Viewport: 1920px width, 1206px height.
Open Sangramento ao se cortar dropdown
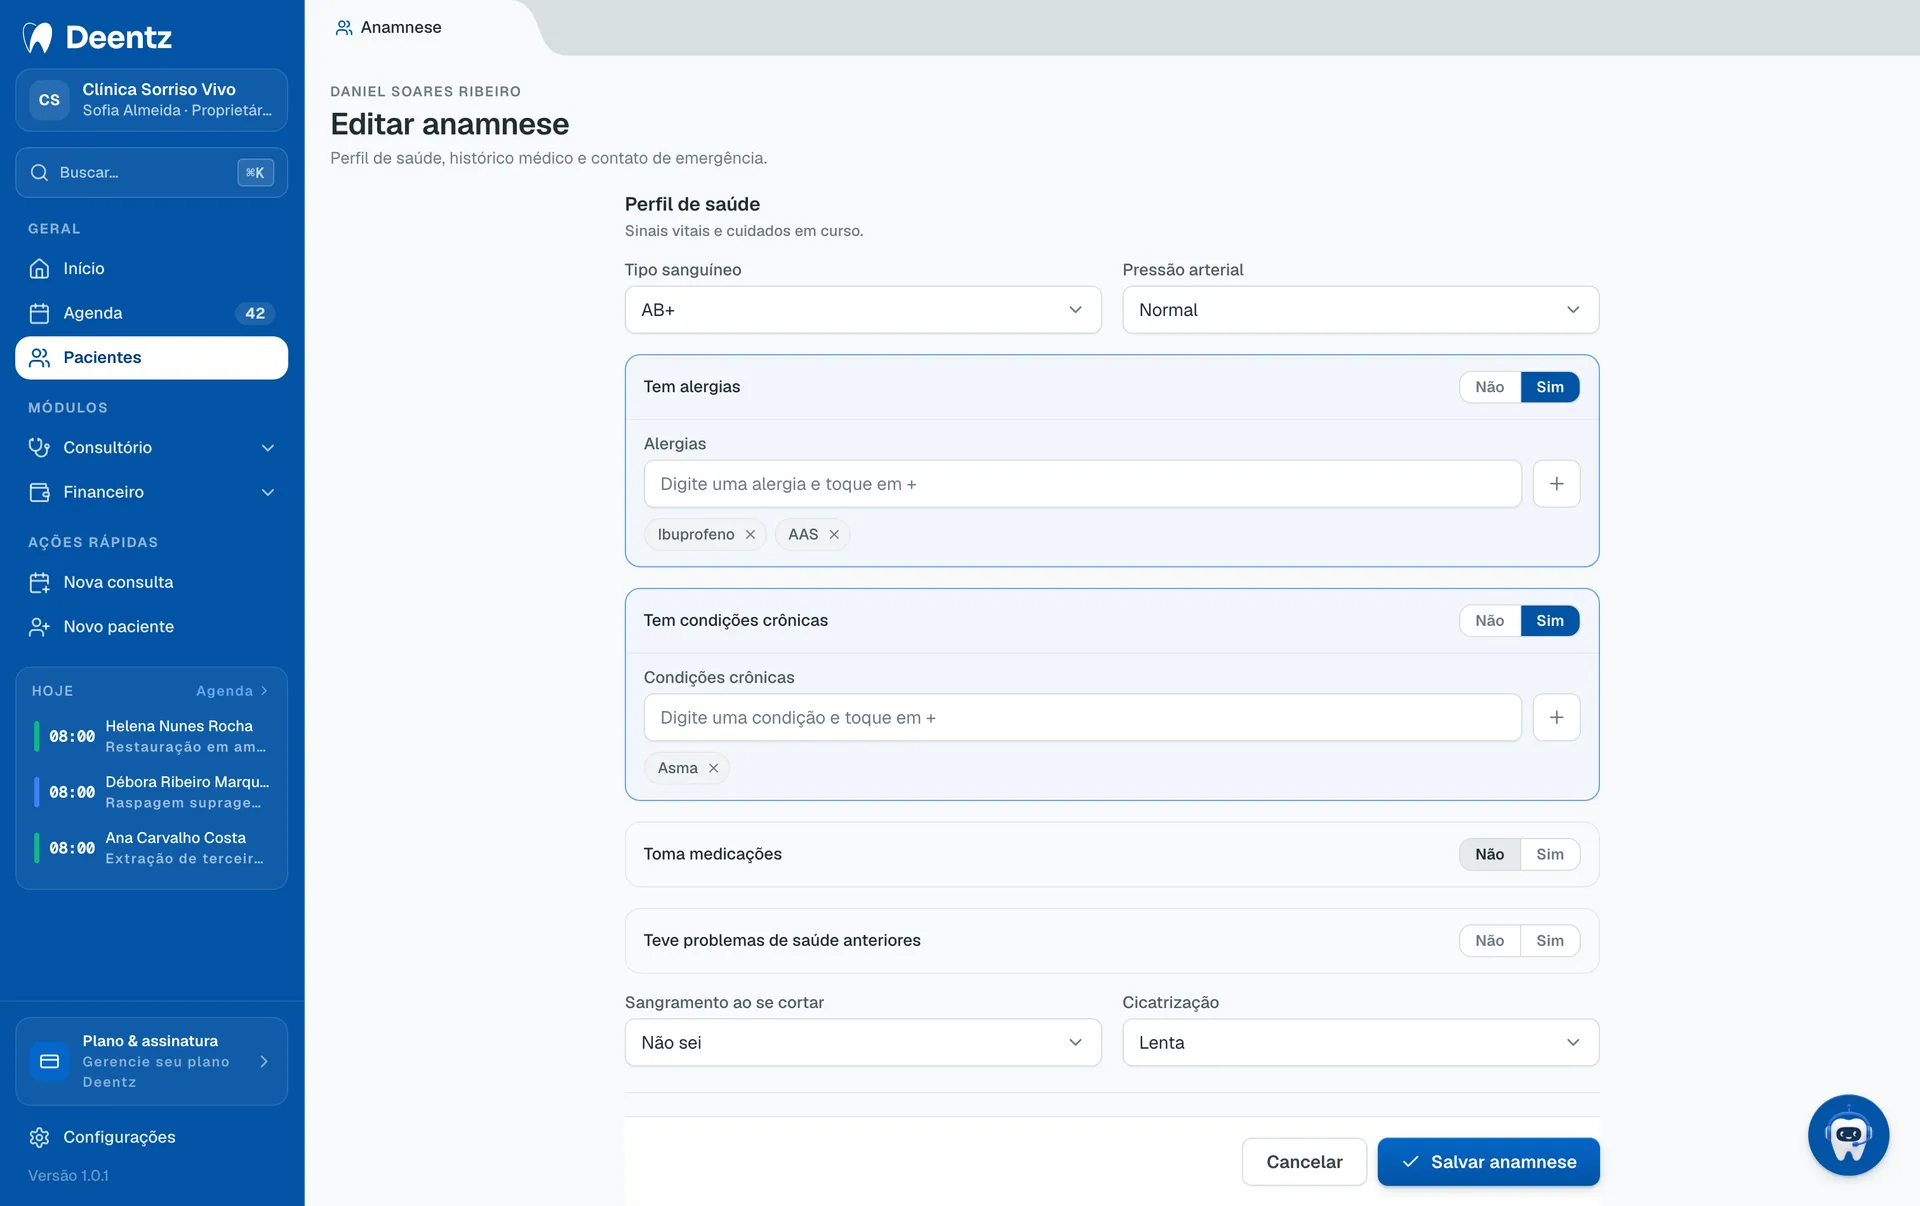pyautogui.click(x=863, y=1043)
